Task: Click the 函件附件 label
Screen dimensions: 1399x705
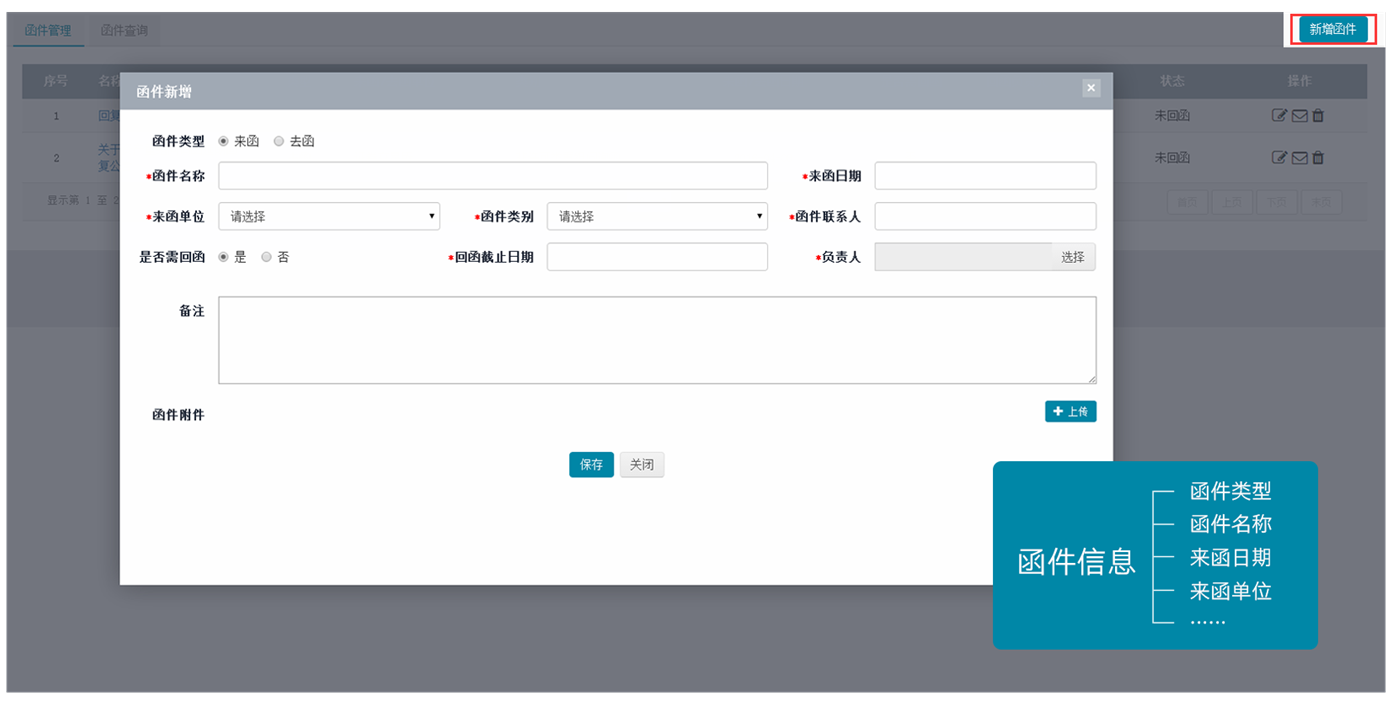Action: click(178, 415)
